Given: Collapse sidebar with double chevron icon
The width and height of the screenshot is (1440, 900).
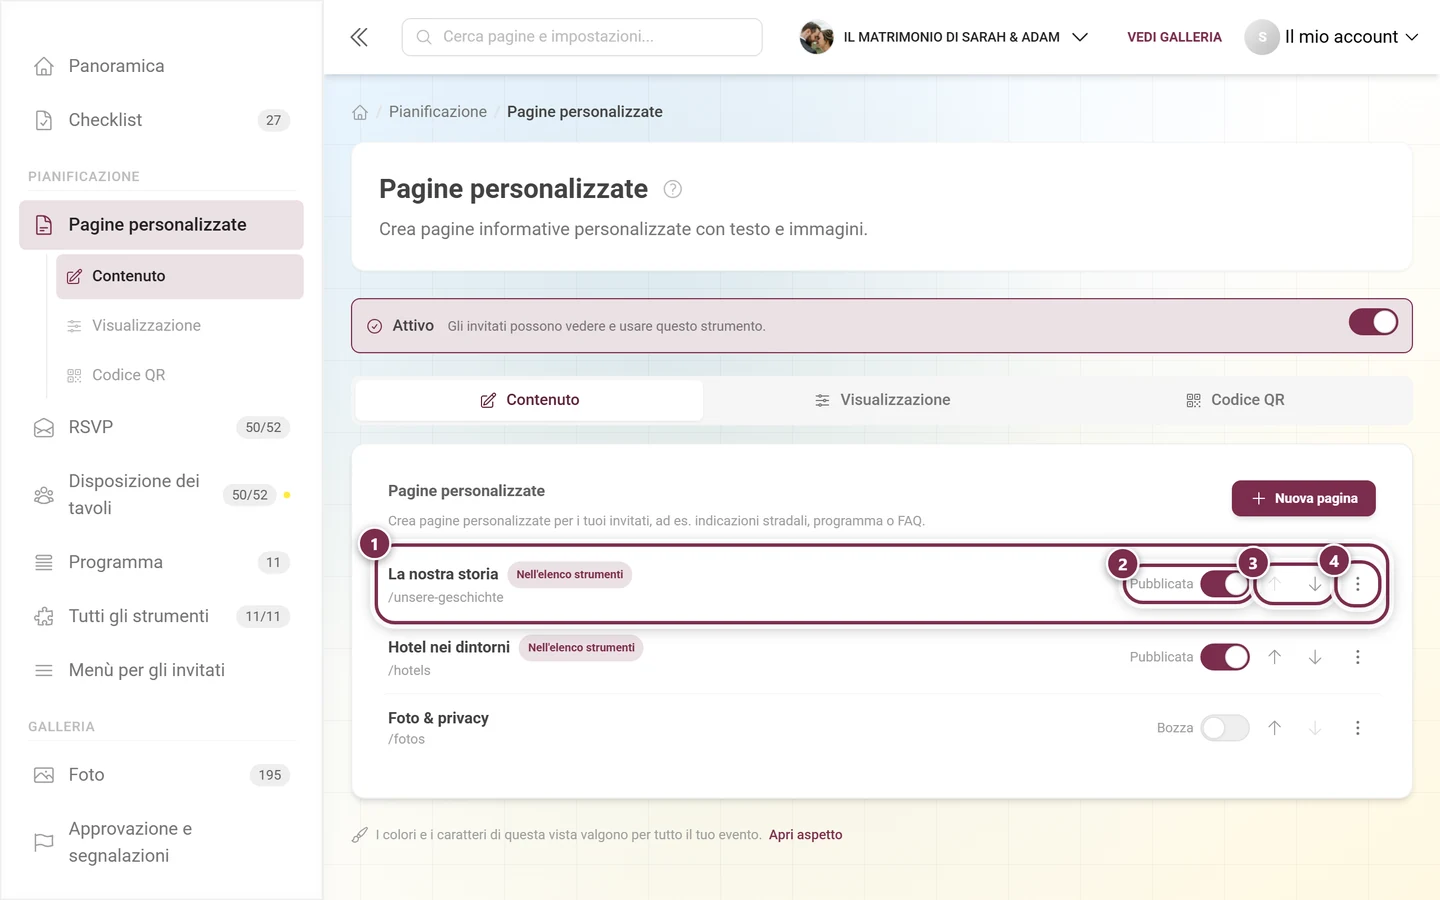Looking at the screenshot, I should click(x=359, y=37).
